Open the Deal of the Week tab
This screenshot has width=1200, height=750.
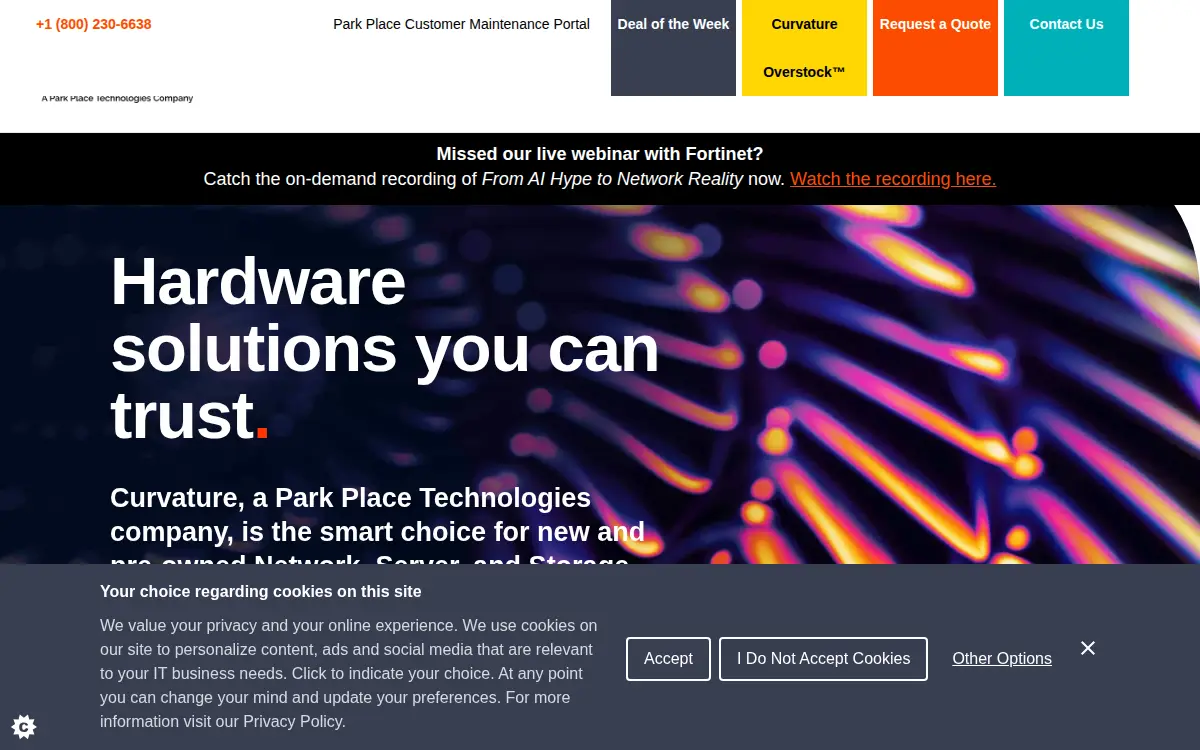coord(673,48)
